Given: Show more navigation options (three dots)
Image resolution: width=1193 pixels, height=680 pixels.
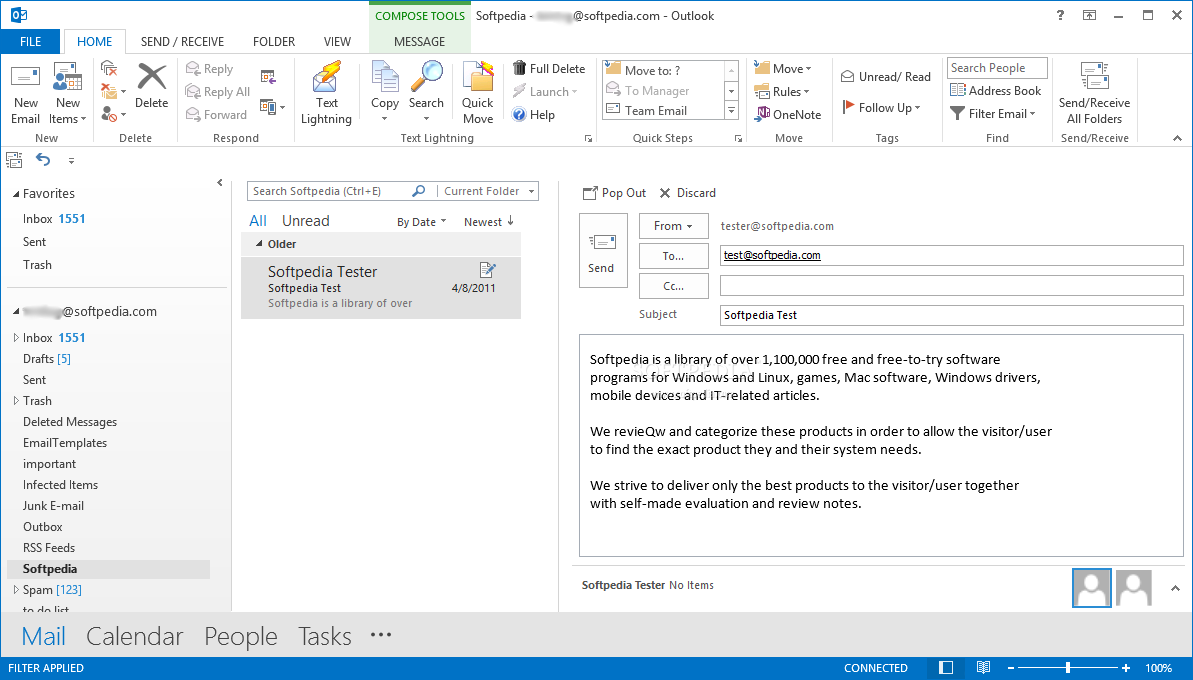Looking at the screenshot, I should tap(380, 634).
